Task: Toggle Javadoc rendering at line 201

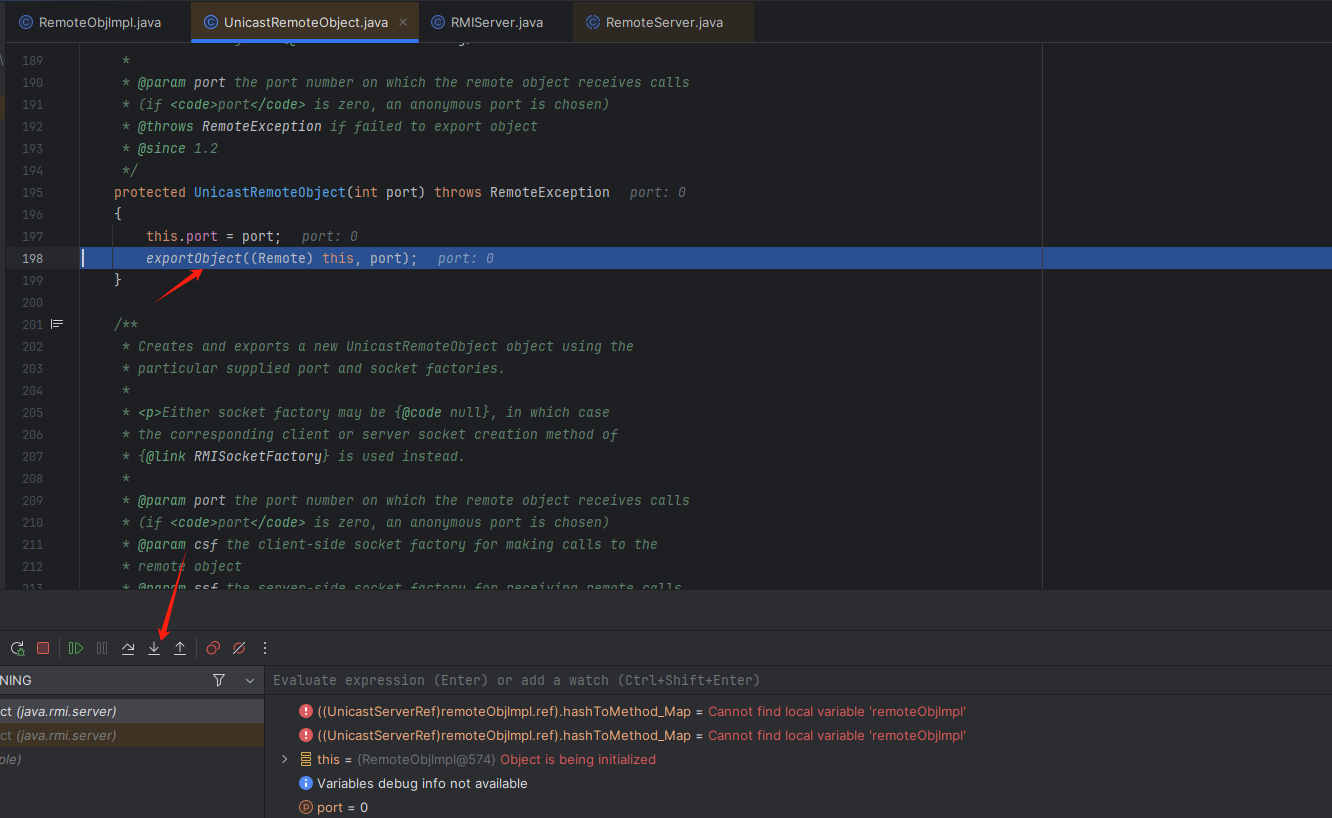Action: click(57, 324)
